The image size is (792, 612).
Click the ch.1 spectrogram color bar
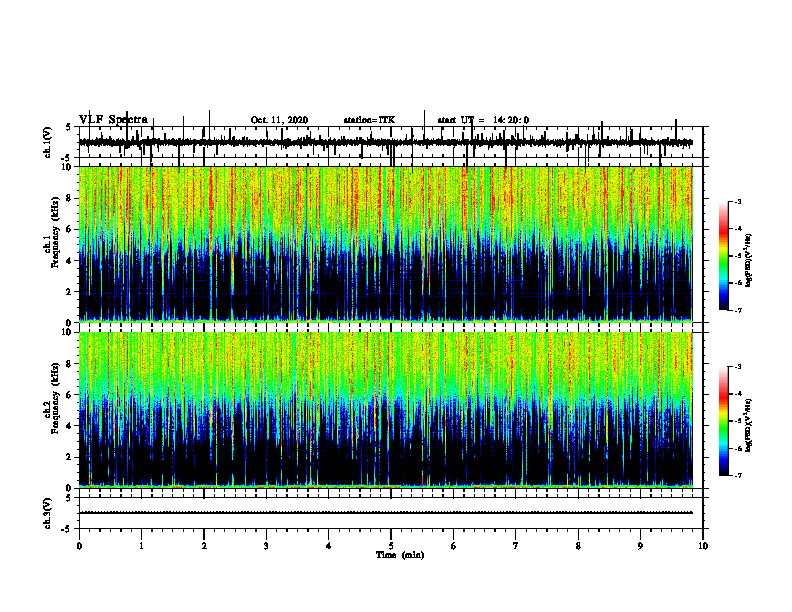click(723, 256)
